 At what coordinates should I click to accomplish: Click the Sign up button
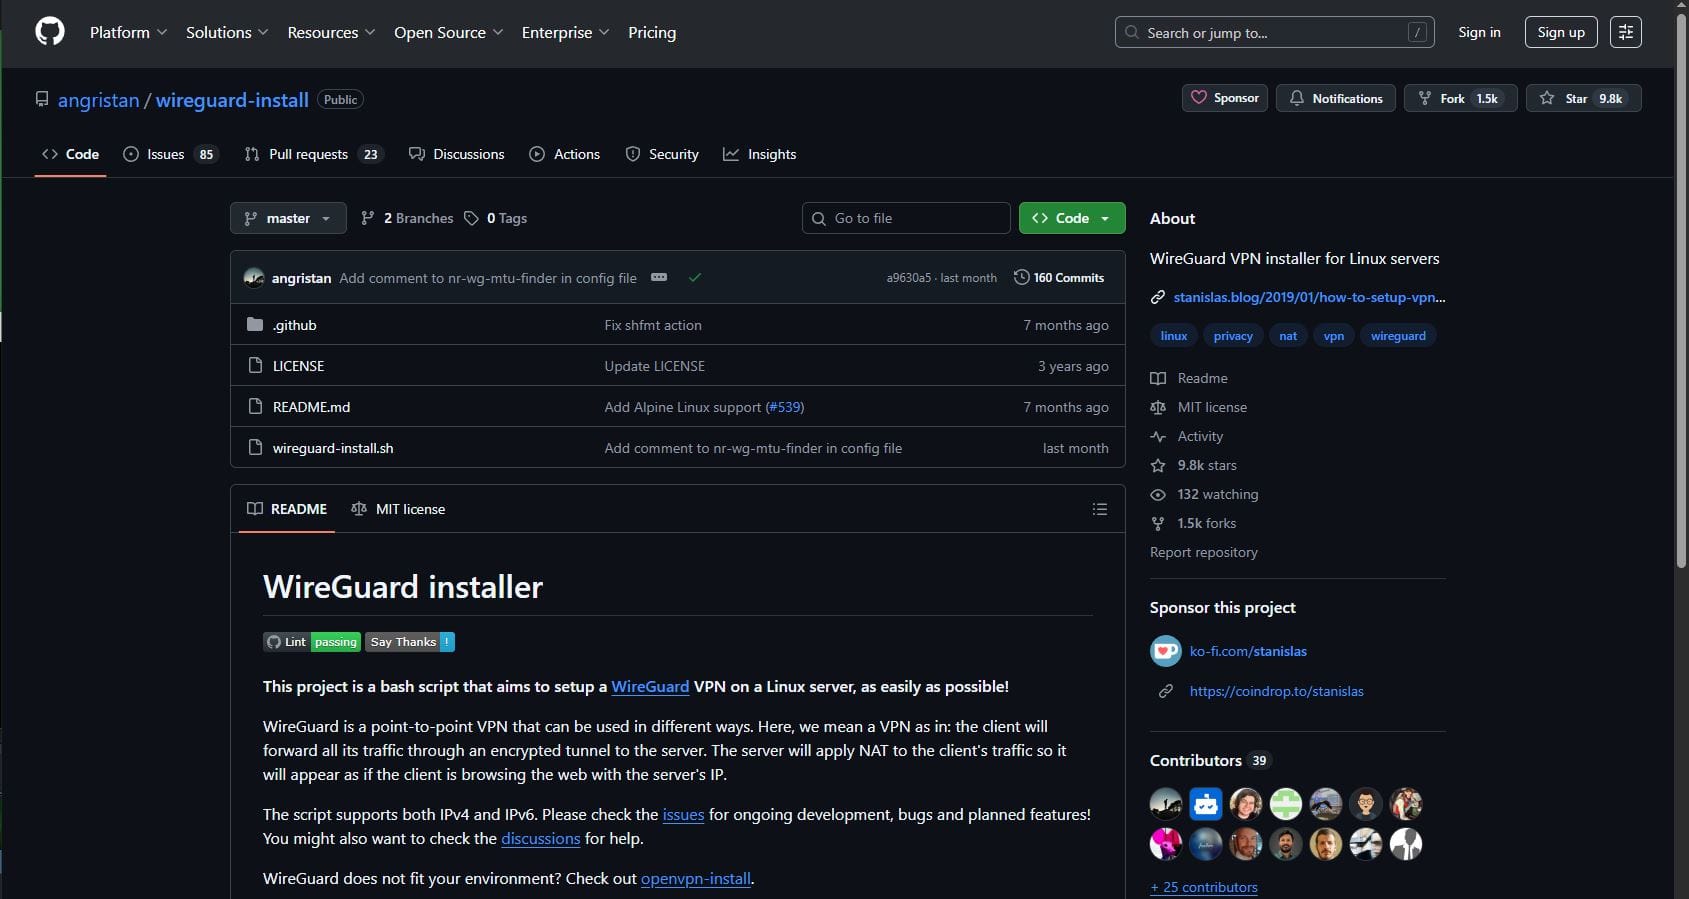pyautogui.click(x=1560, y=32)
